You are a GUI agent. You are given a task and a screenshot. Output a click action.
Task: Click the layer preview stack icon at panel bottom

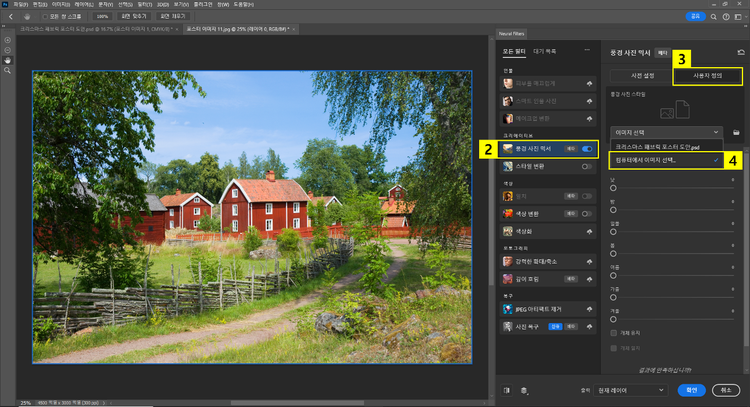pyautogui.click(x=524, y=390)
